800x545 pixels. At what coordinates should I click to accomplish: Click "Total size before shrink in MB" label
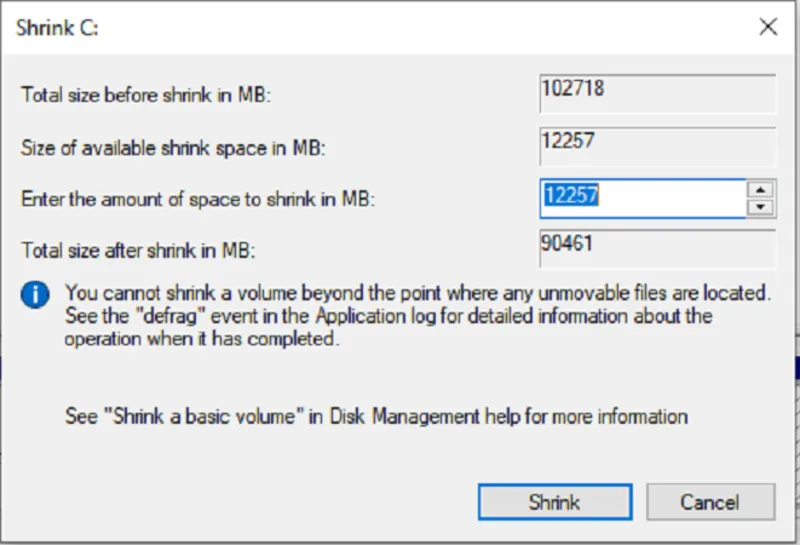coord(147,96)
